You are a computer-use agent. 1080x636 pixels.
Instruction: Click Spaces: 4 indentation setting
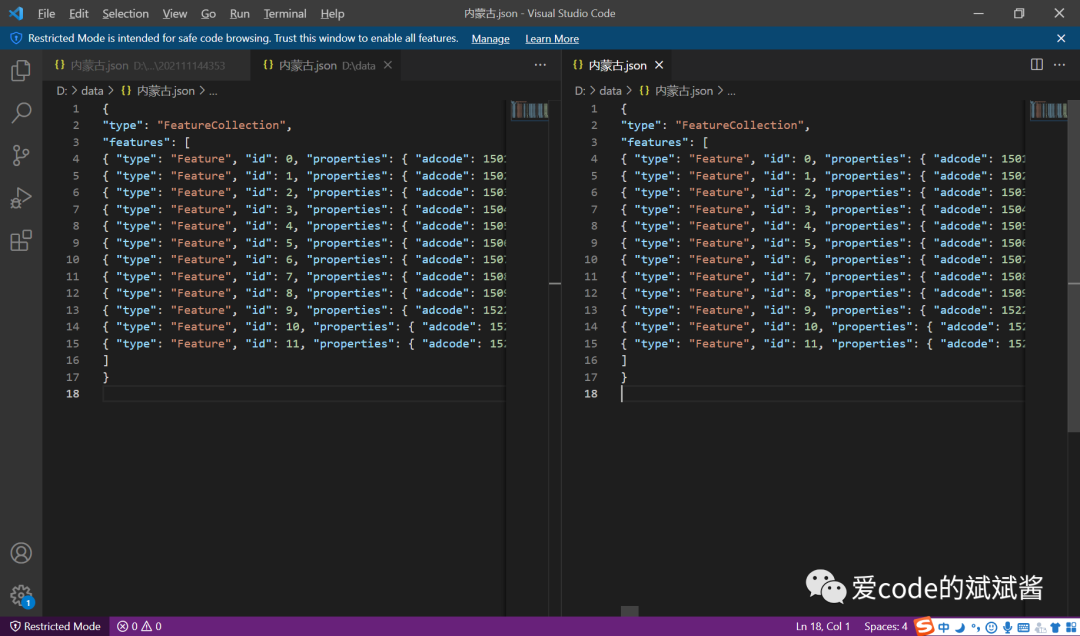pos(885,626)
